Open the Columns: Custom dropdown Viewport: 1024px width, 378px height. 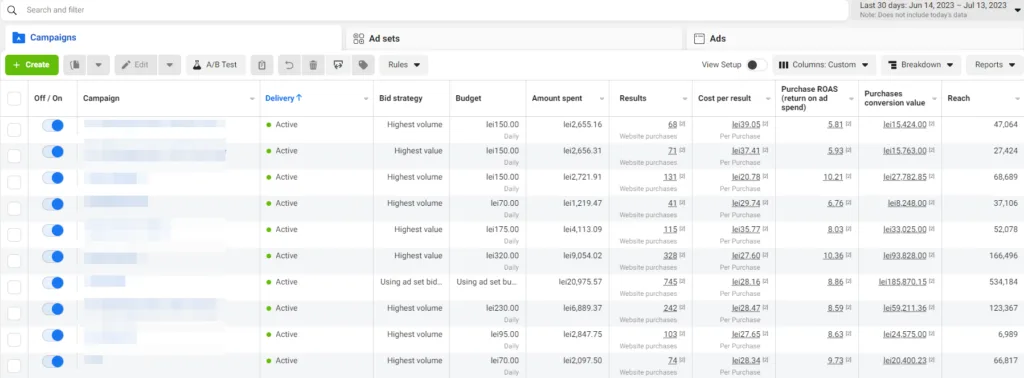pos(824,65)
